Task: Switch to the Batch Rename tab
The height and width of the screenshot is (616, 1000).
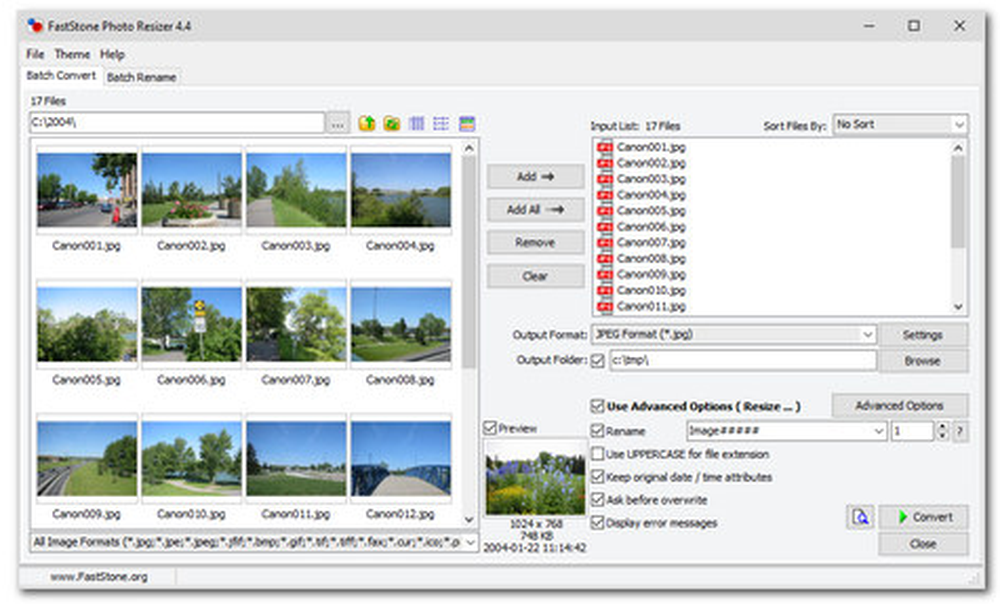Action: (x=142, y=77)
